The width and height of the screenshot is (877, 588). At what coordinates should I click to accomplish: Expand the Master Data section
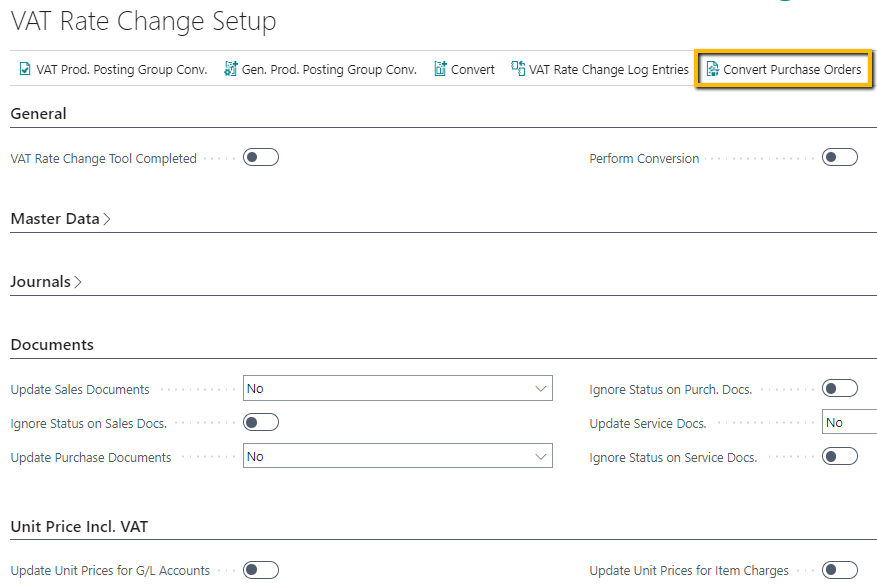60,219
